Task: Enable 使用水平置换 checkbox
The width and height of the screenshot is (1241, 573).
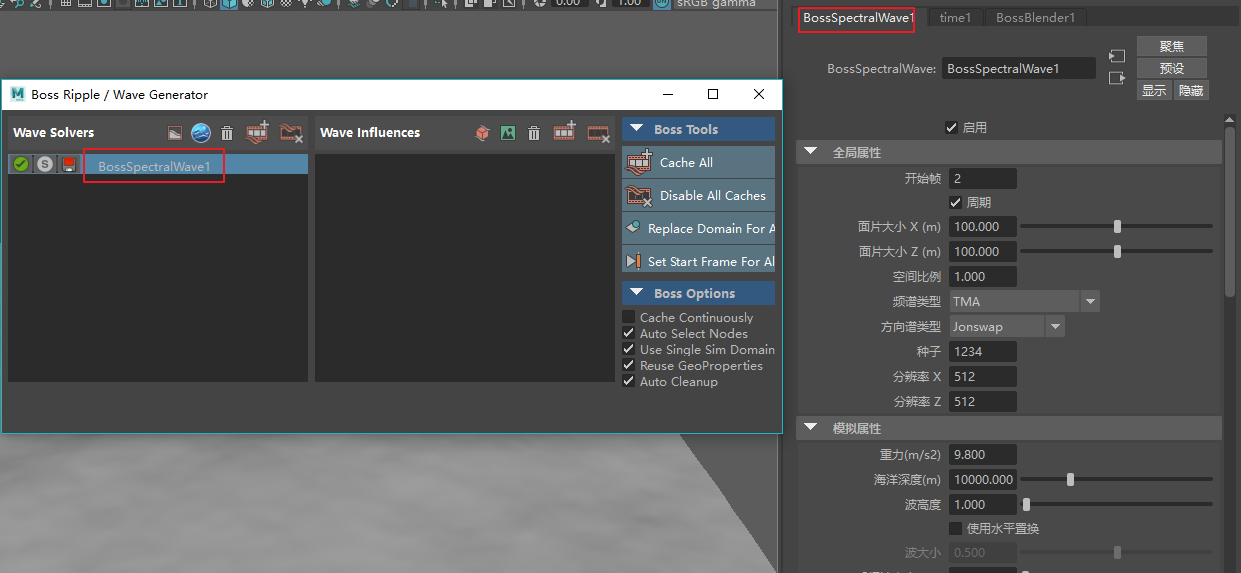Action: pos(955,528)
